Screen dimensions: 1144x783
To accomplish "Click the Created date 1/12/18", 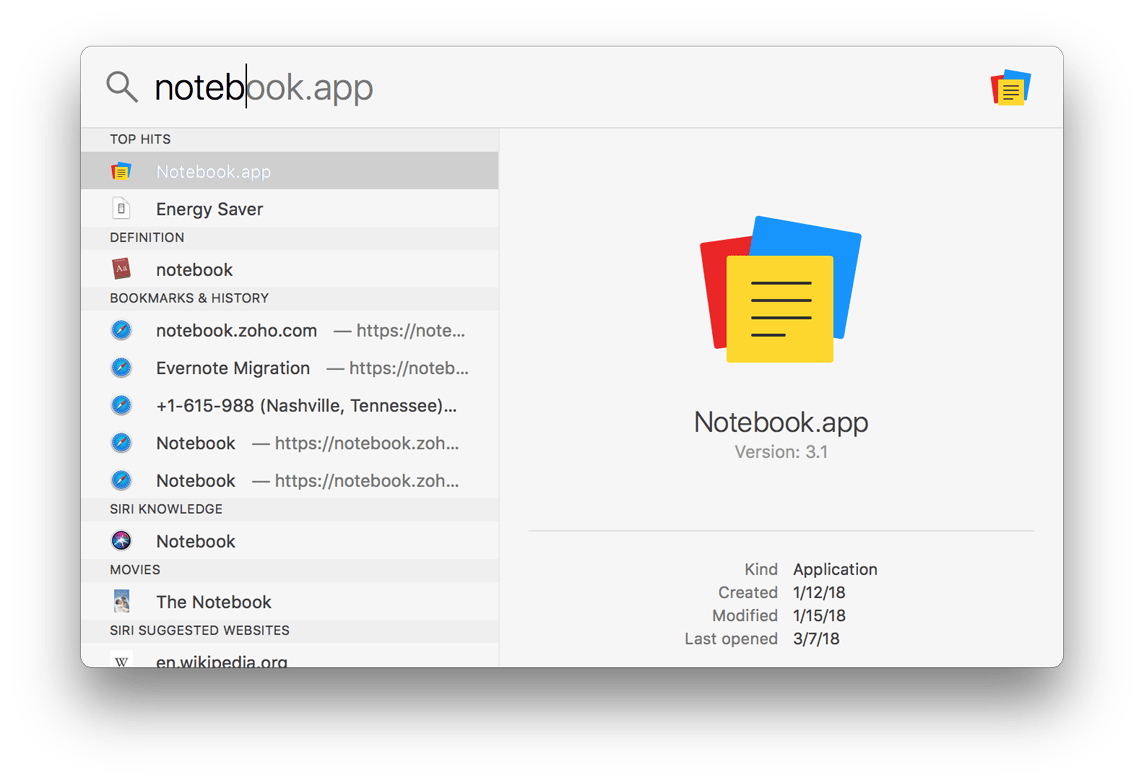I will tap(819, 593).
